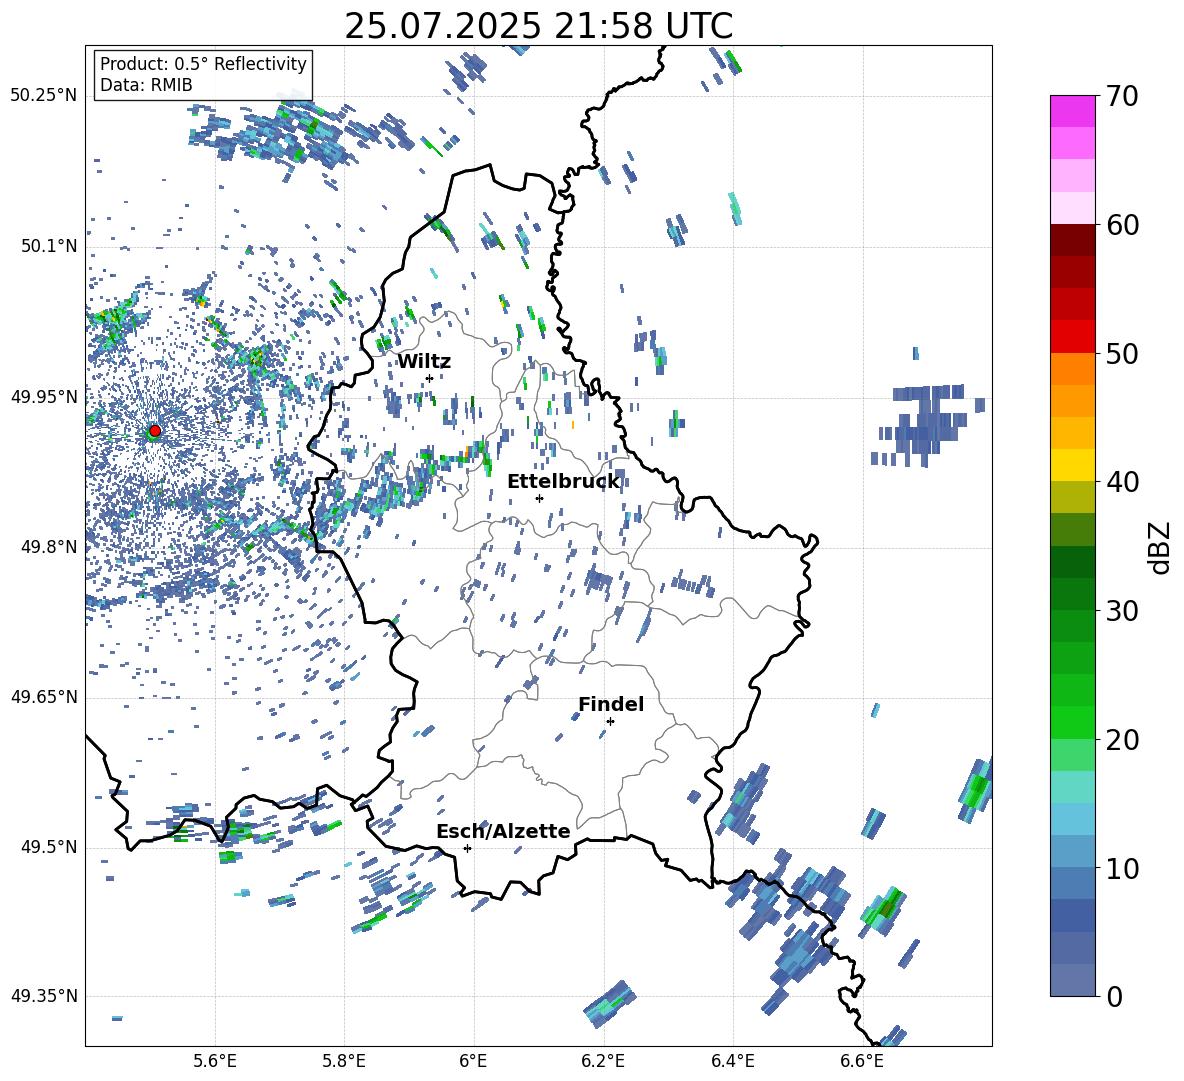
Task: Click the Esch/Alzette station cross marker
Action: 467,848
